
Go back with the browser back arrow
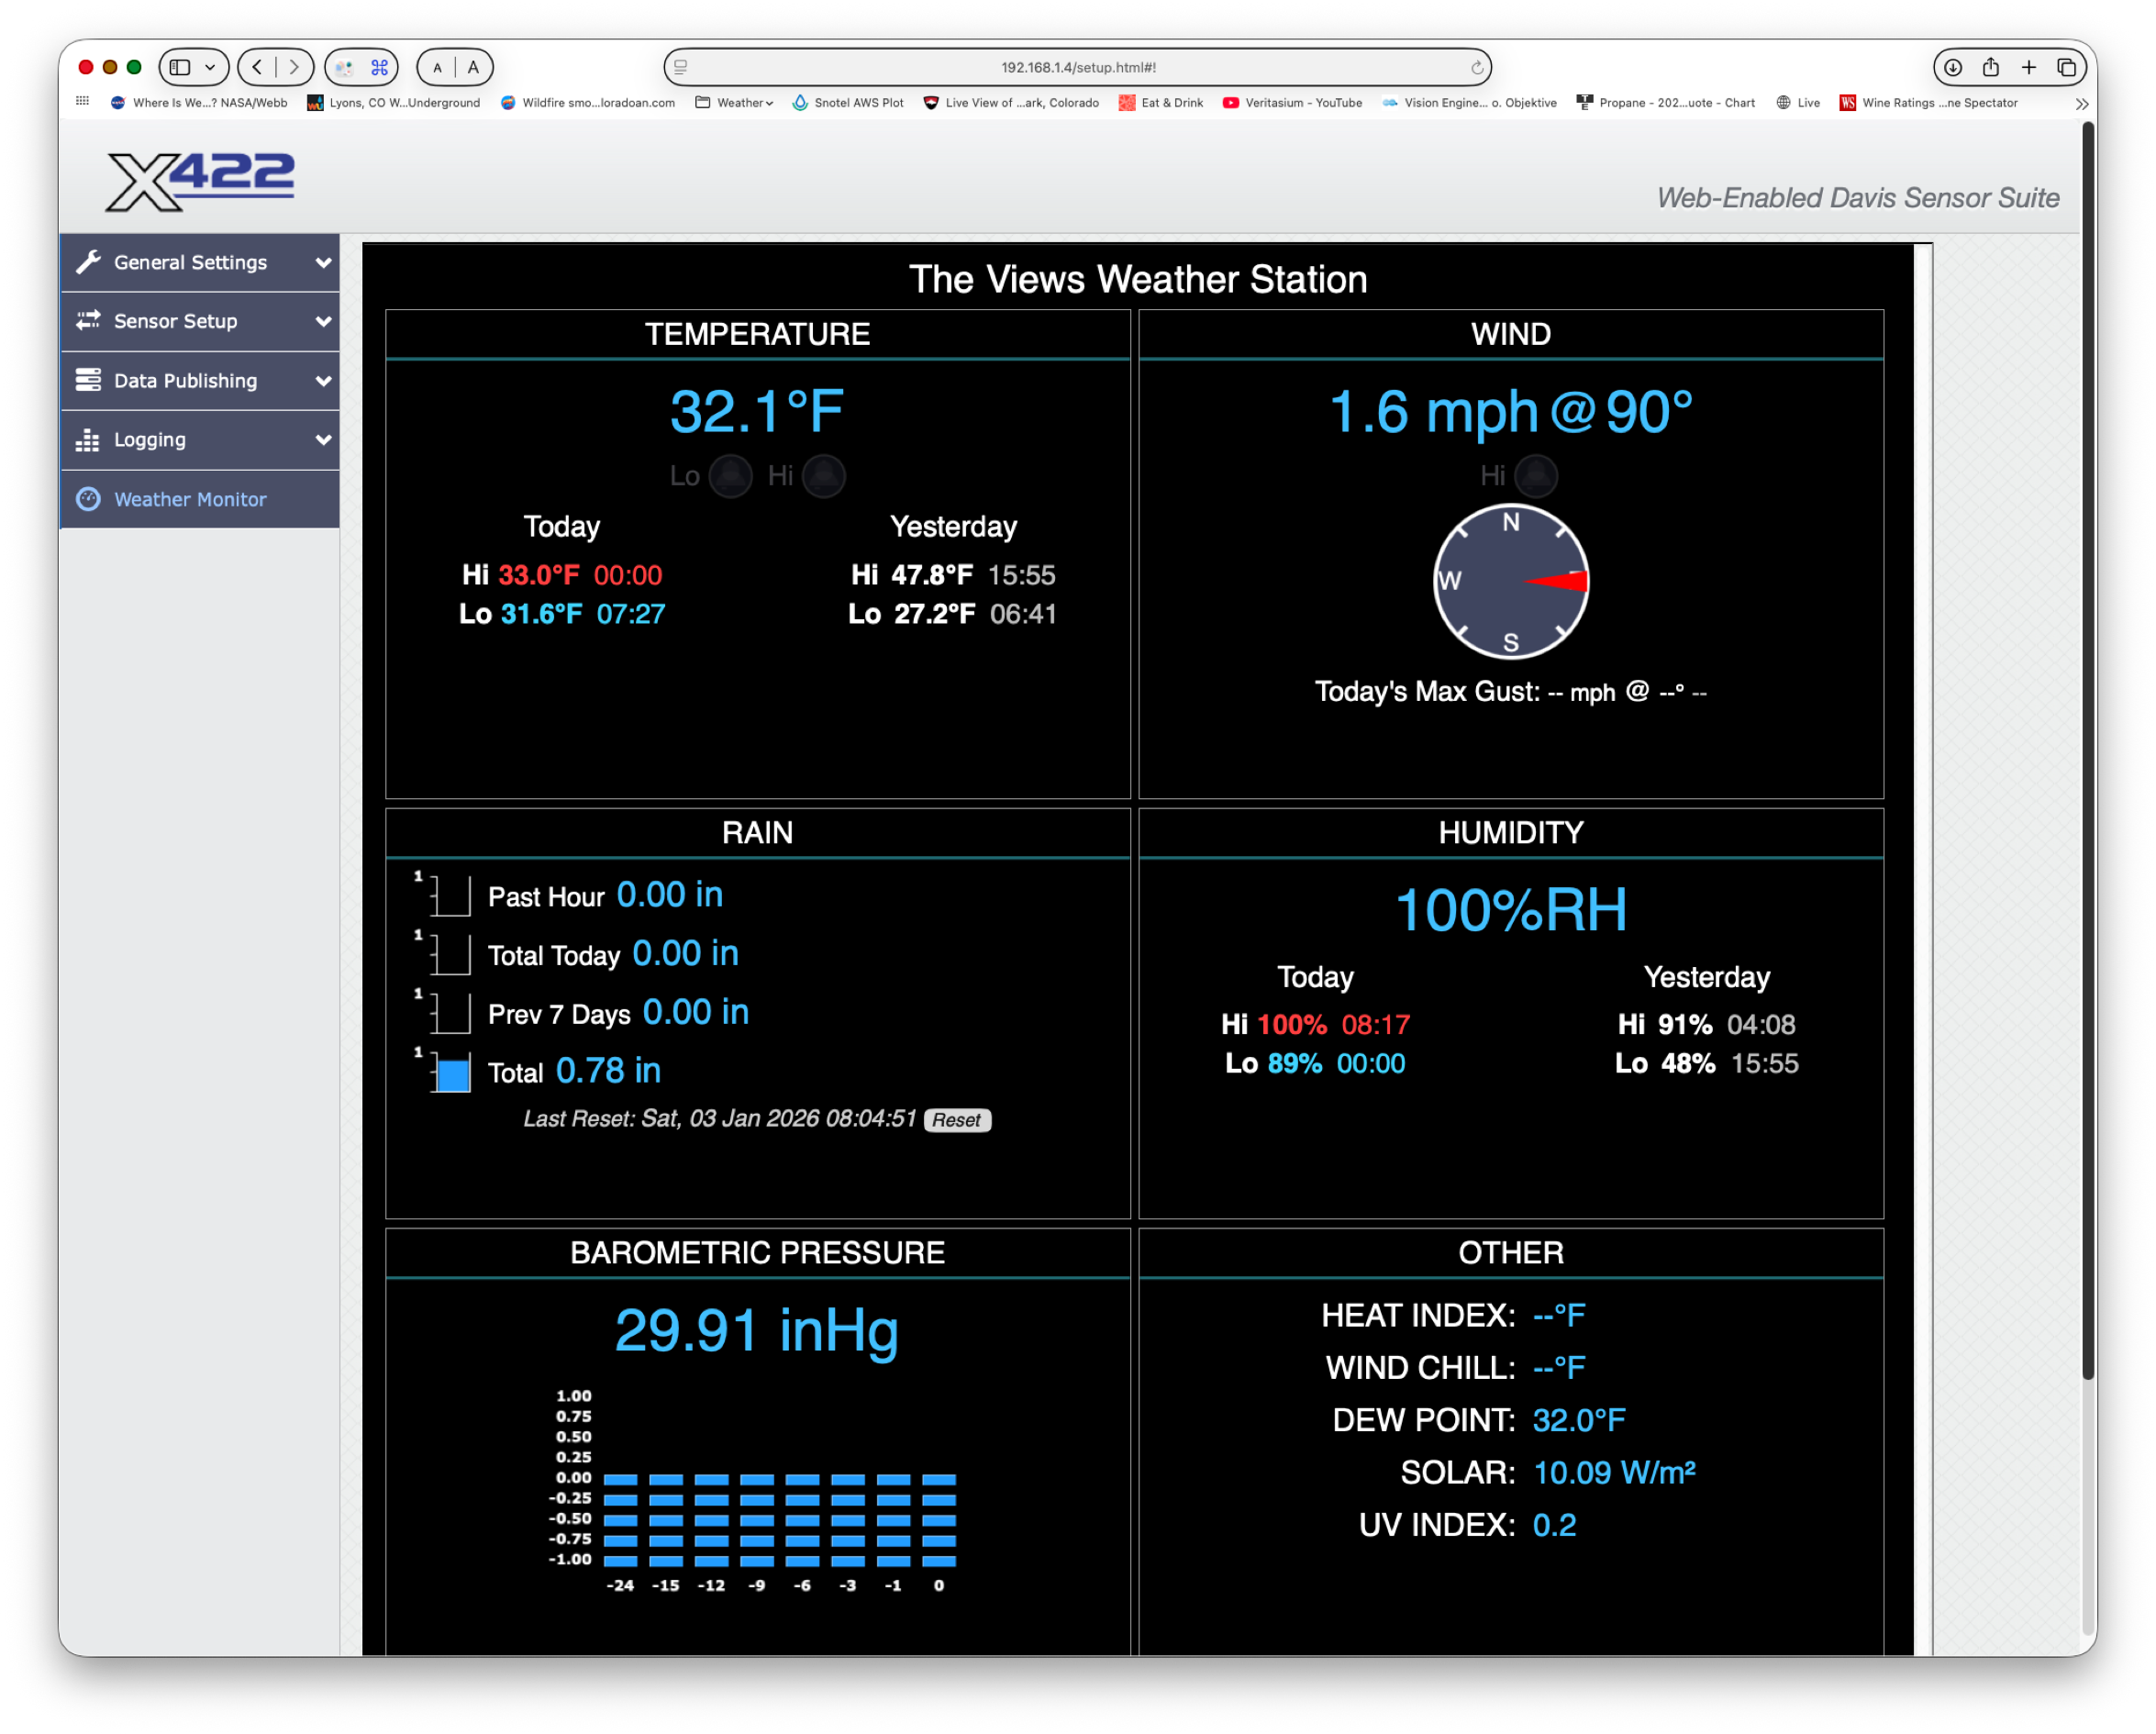tap(258, 68)
